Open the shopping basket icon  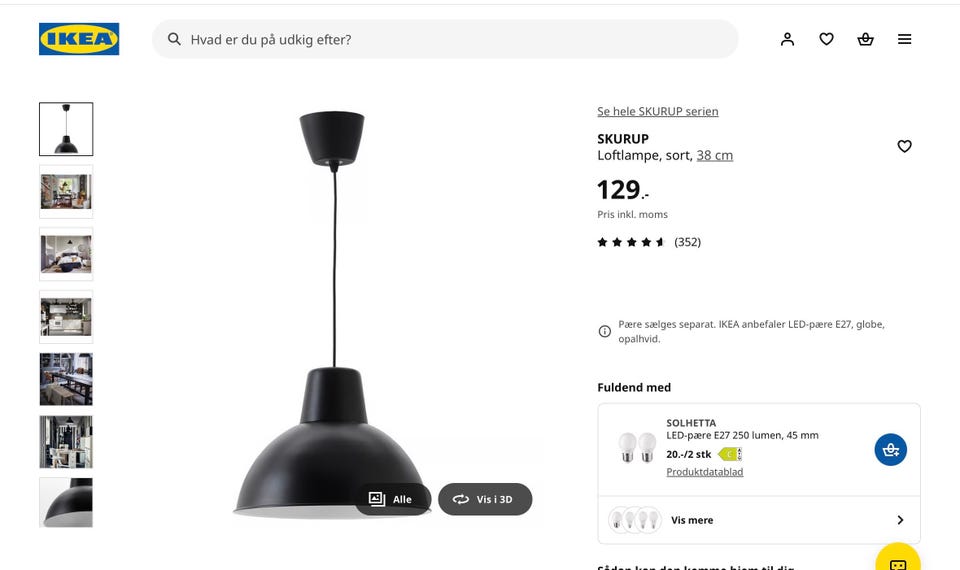click(865, 39)
